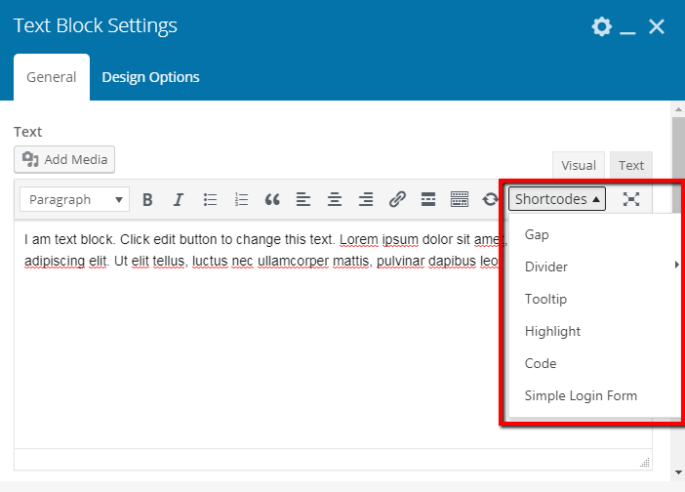The height and width of the screenshot is (492, 685).
Task: Center align the text
Action: (334, 200)
